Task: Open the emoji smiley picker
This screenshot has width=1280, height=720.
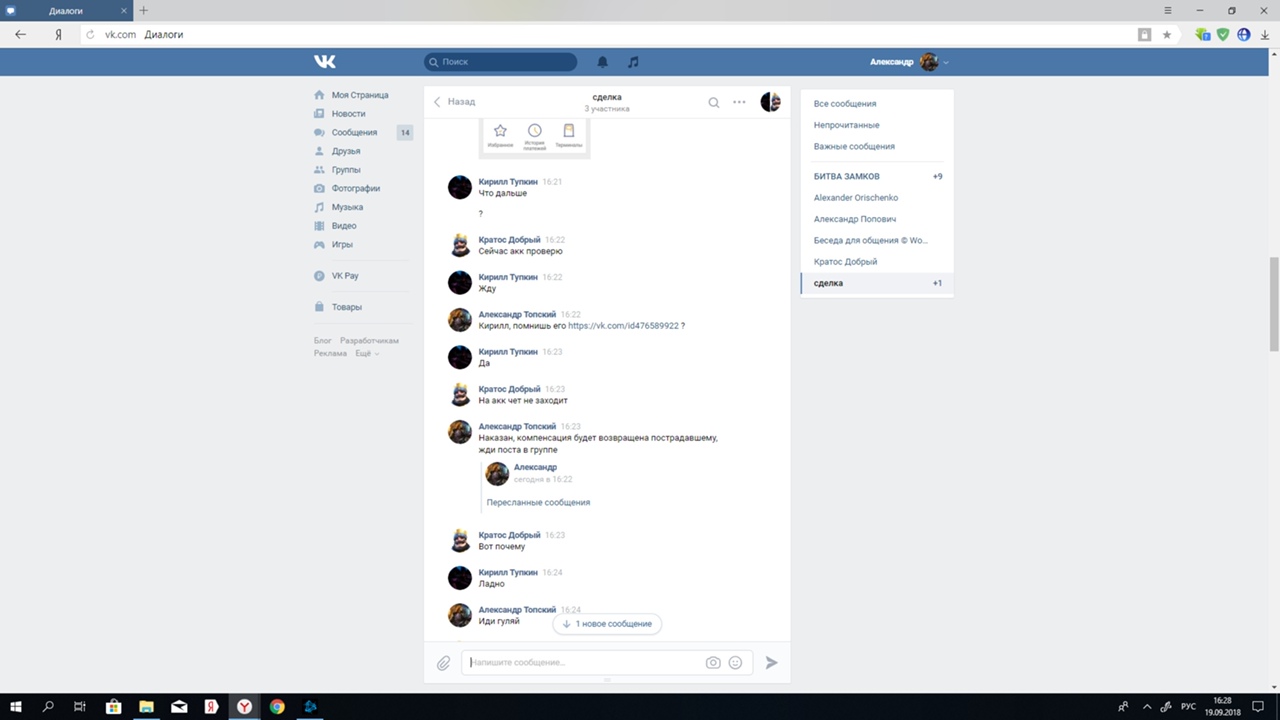Action: [735, 662]
